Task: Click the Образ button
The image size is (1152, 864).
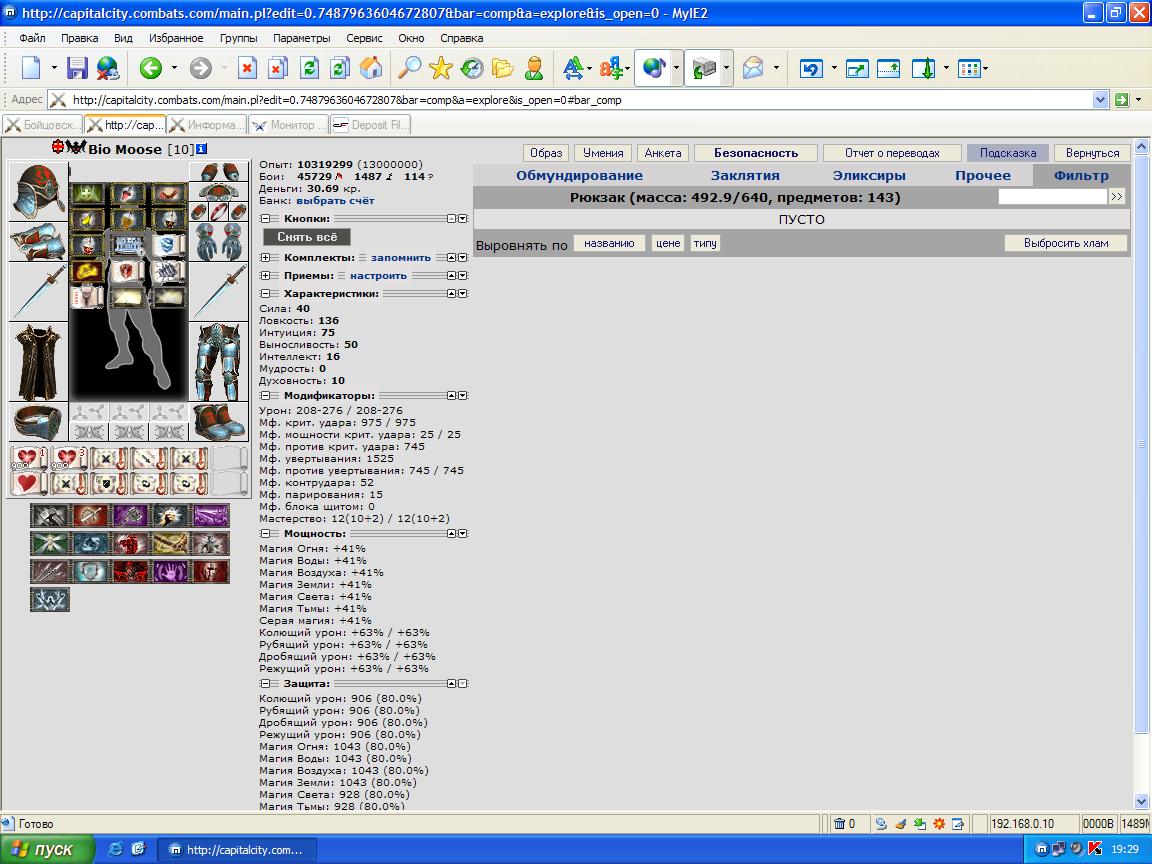Action: pyautogui.click(x=546, y=153)
